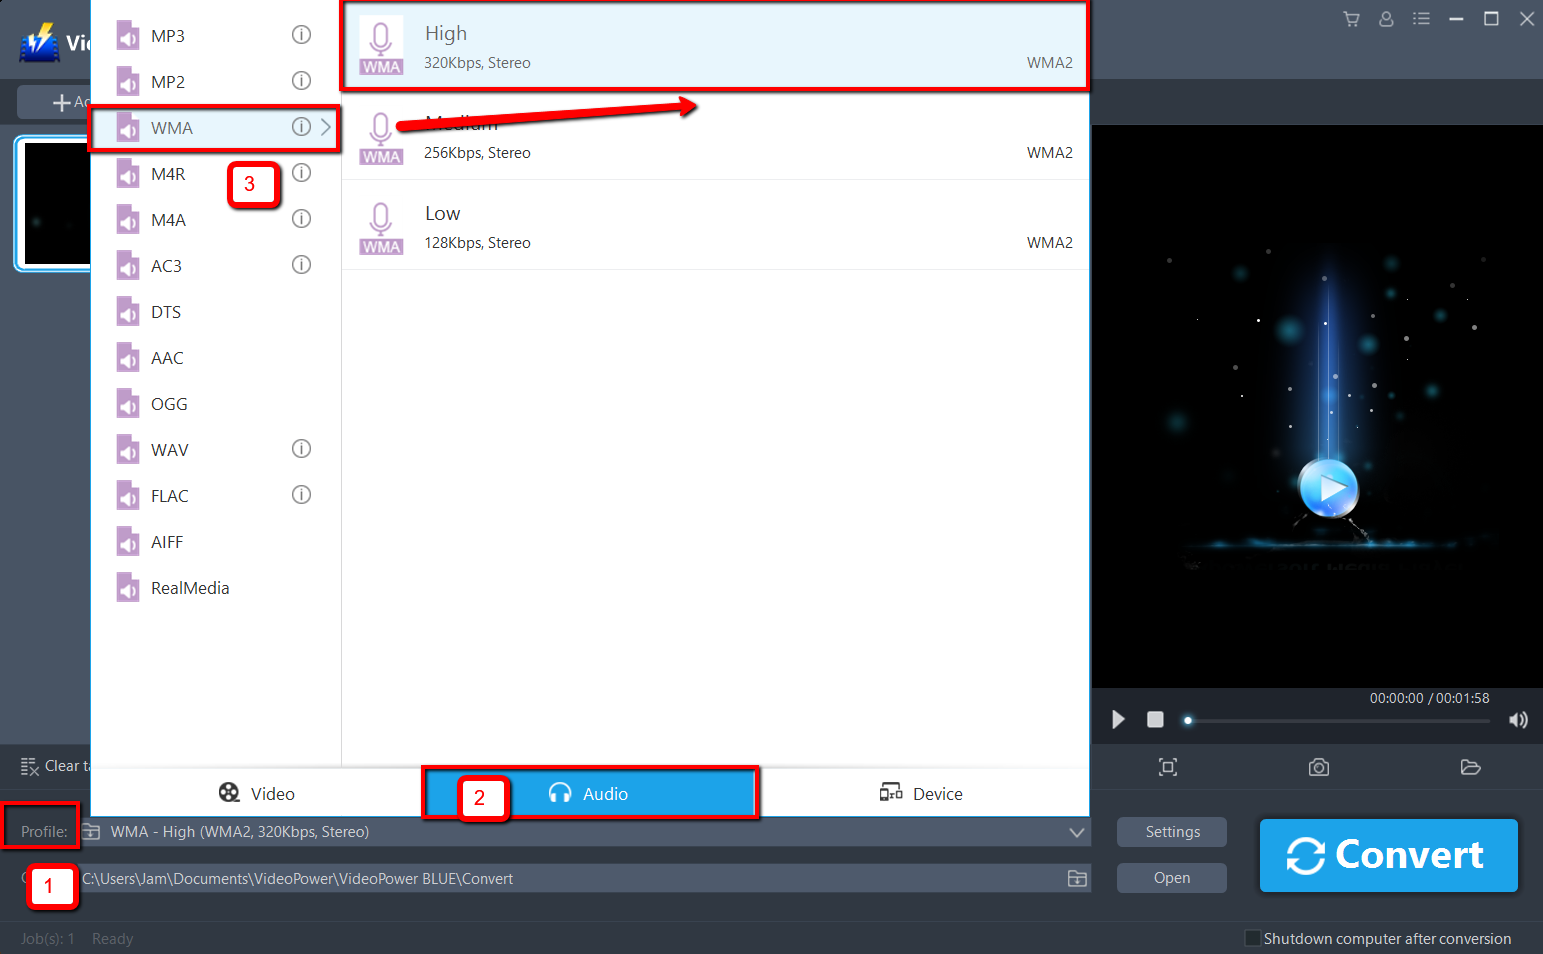
Task: Switch to the Video tab
Action: tap(257, 793)
